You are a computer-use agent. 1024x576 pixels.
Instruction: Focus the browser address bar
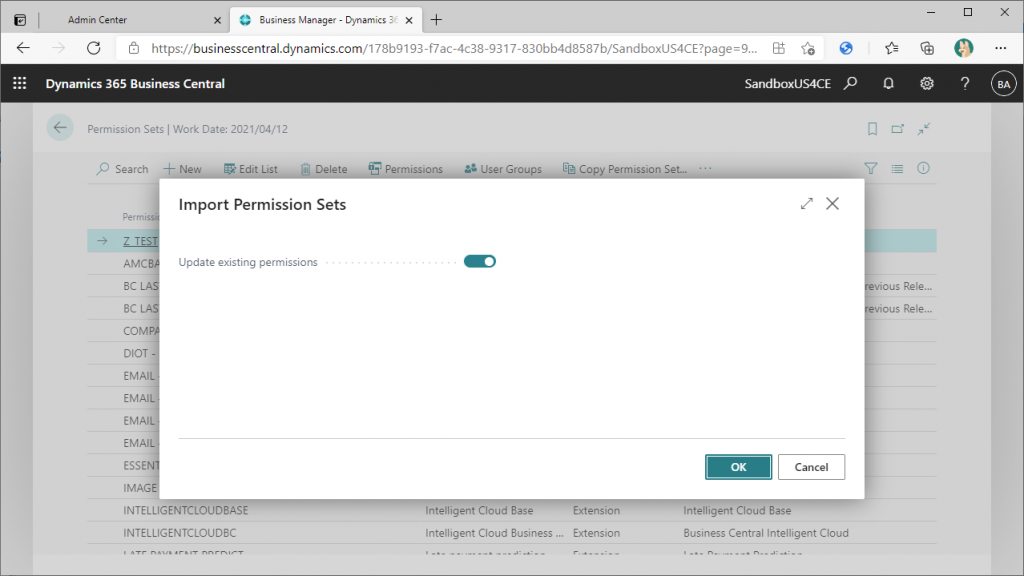click(454, 48)
